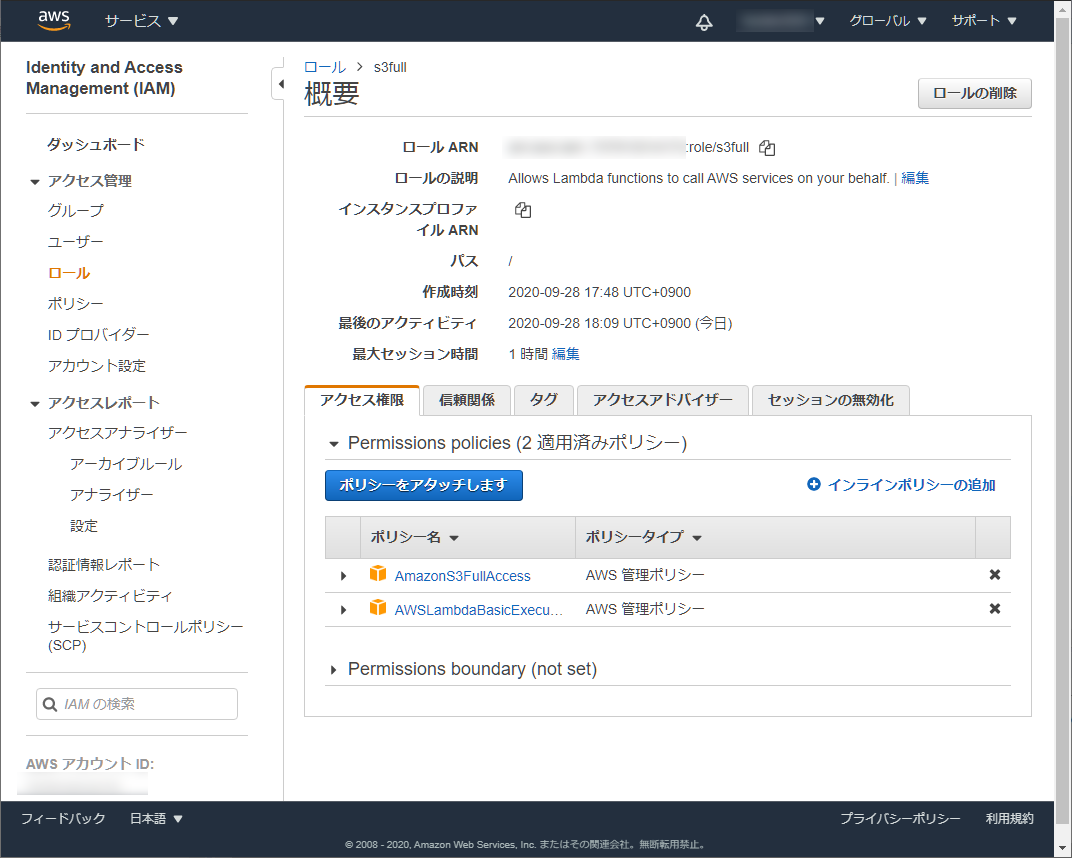This screenshot has height=858, width=1072.
Task: Click the インラインポリシーの追加 link
Action: point(911,485)
